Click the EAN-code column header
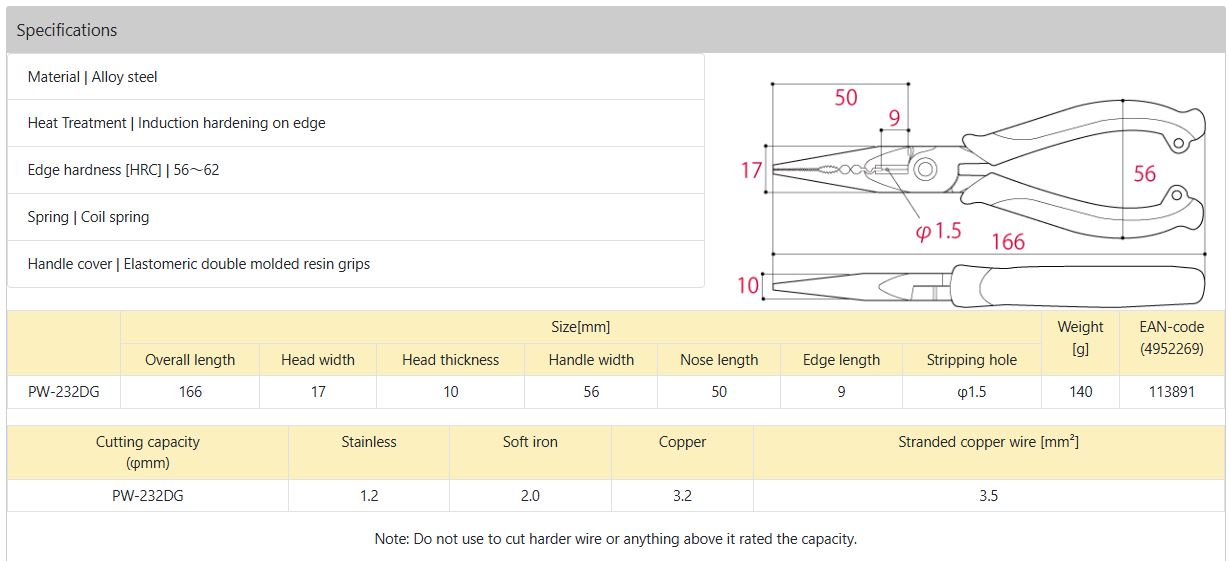The image size is (1229, 561). pos(1172,338)
